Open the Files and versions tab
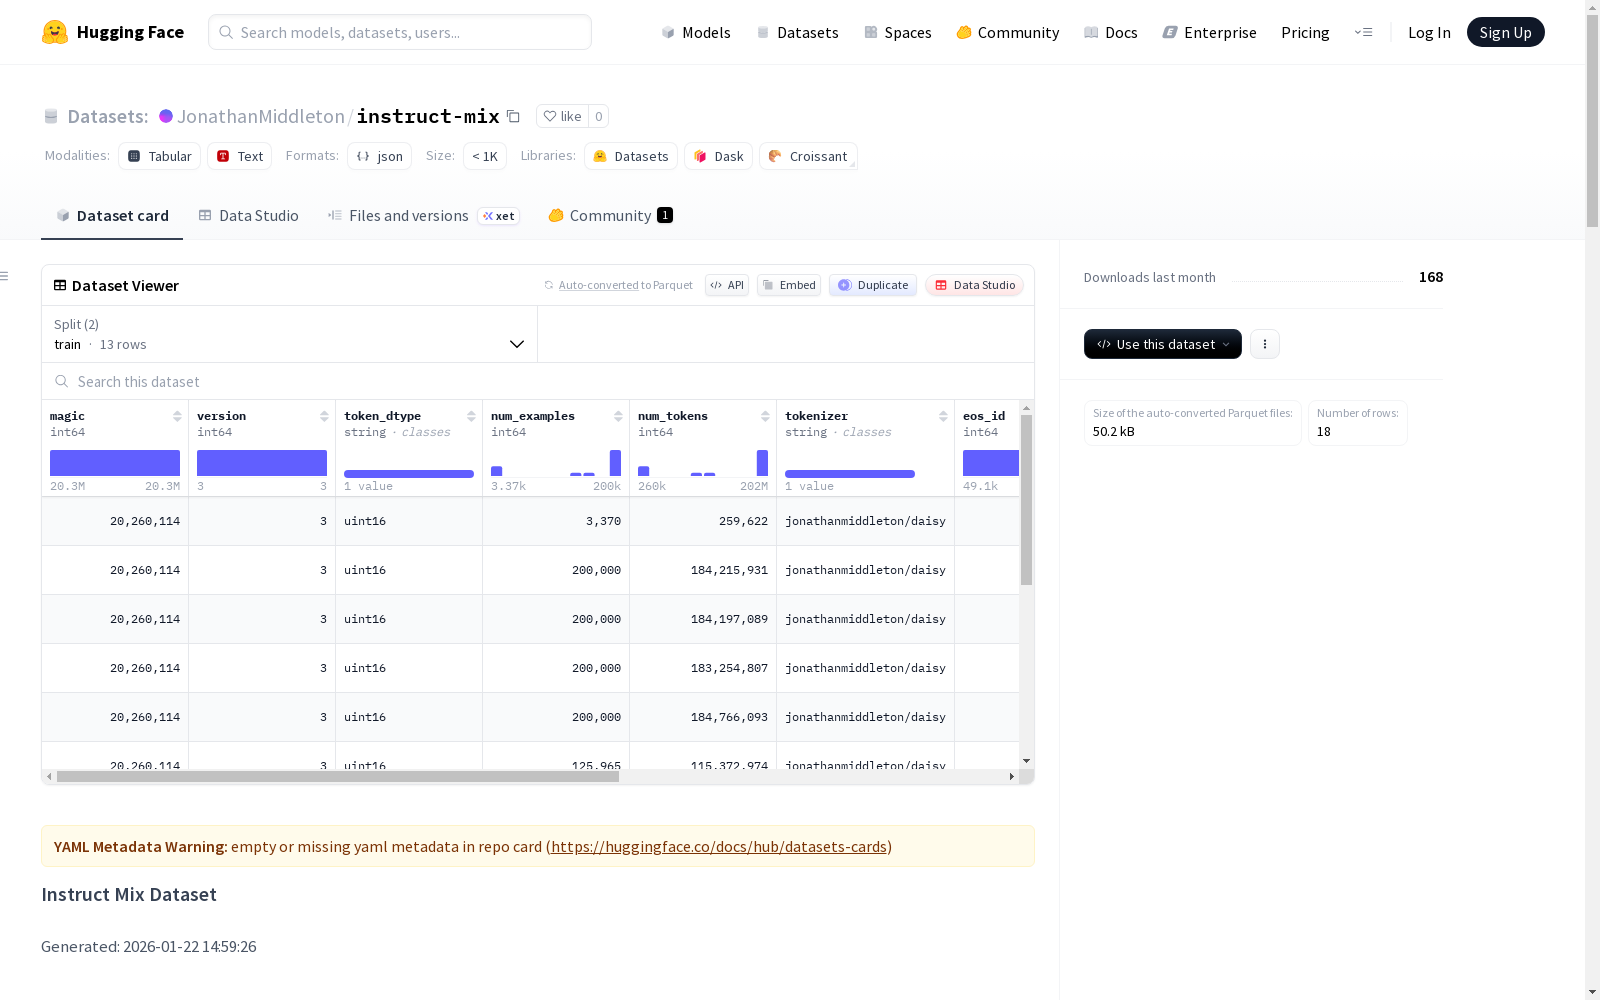The height and width of the screenshot is (1000, 1600). pyautogui.click(x=424, y=216)
